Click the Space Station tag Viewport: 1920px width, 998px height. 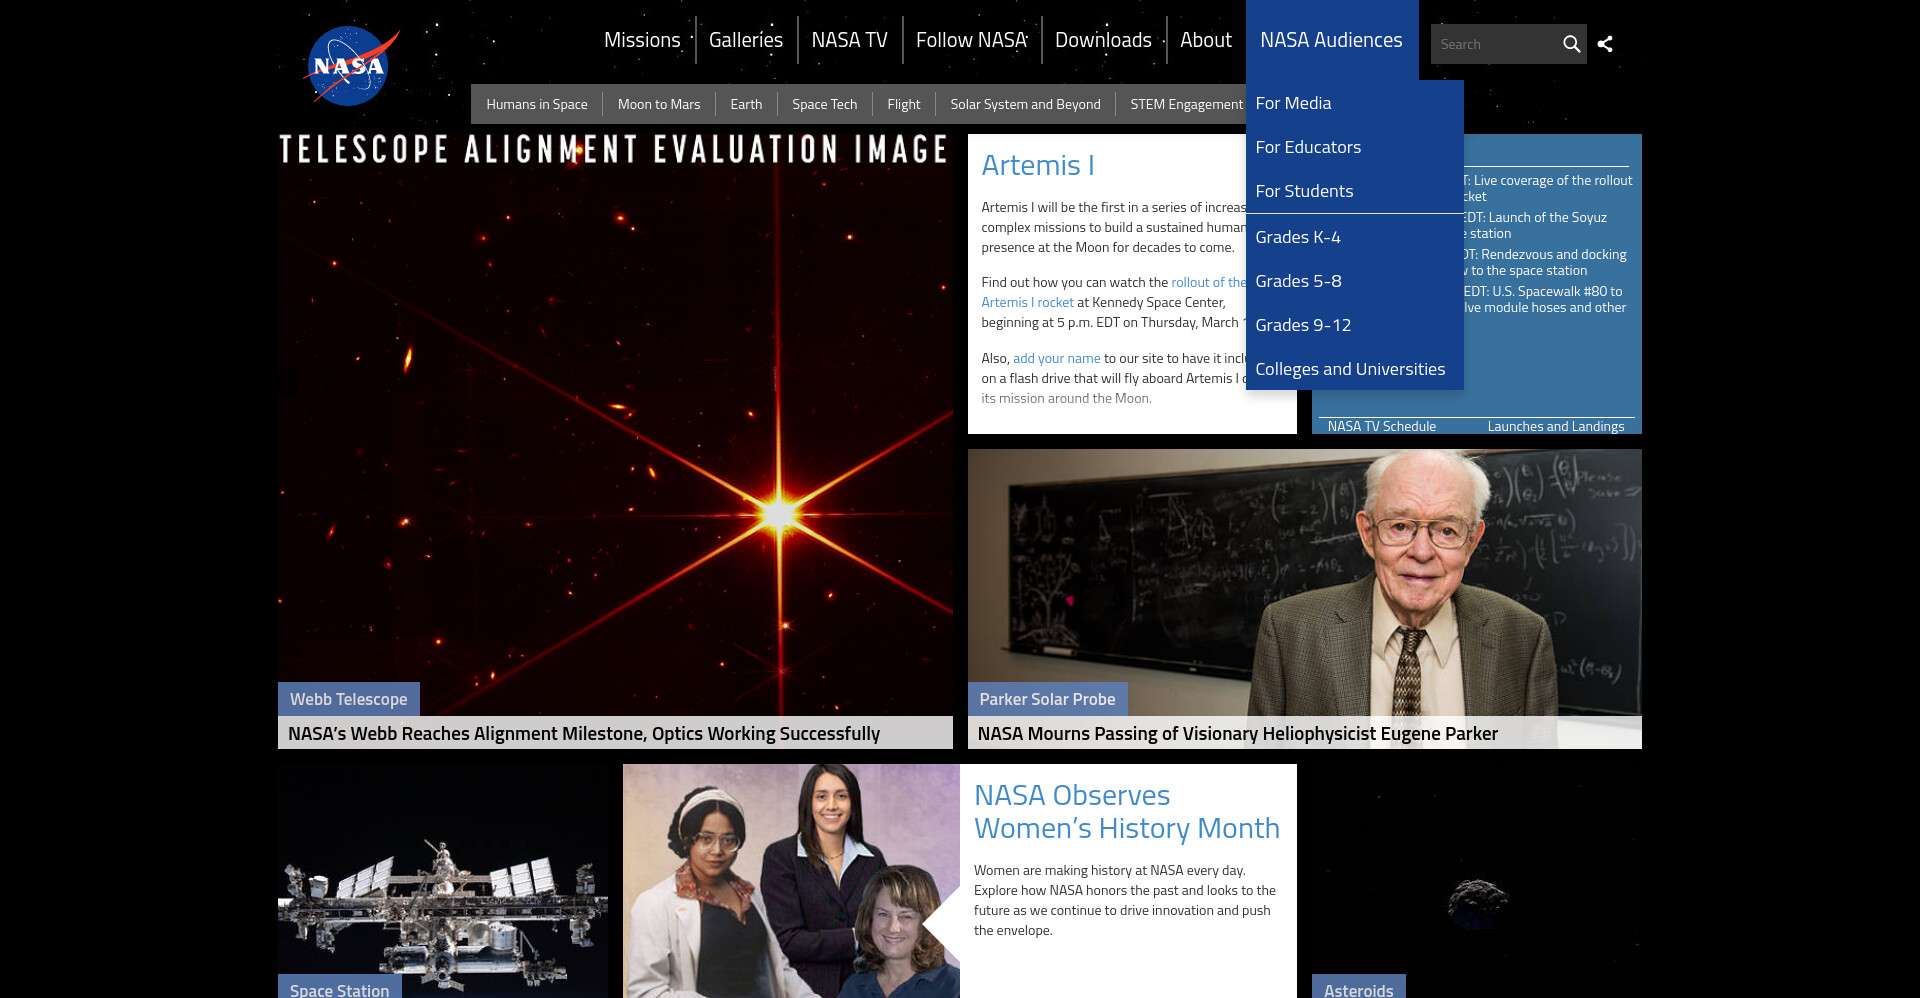point(339,989)
